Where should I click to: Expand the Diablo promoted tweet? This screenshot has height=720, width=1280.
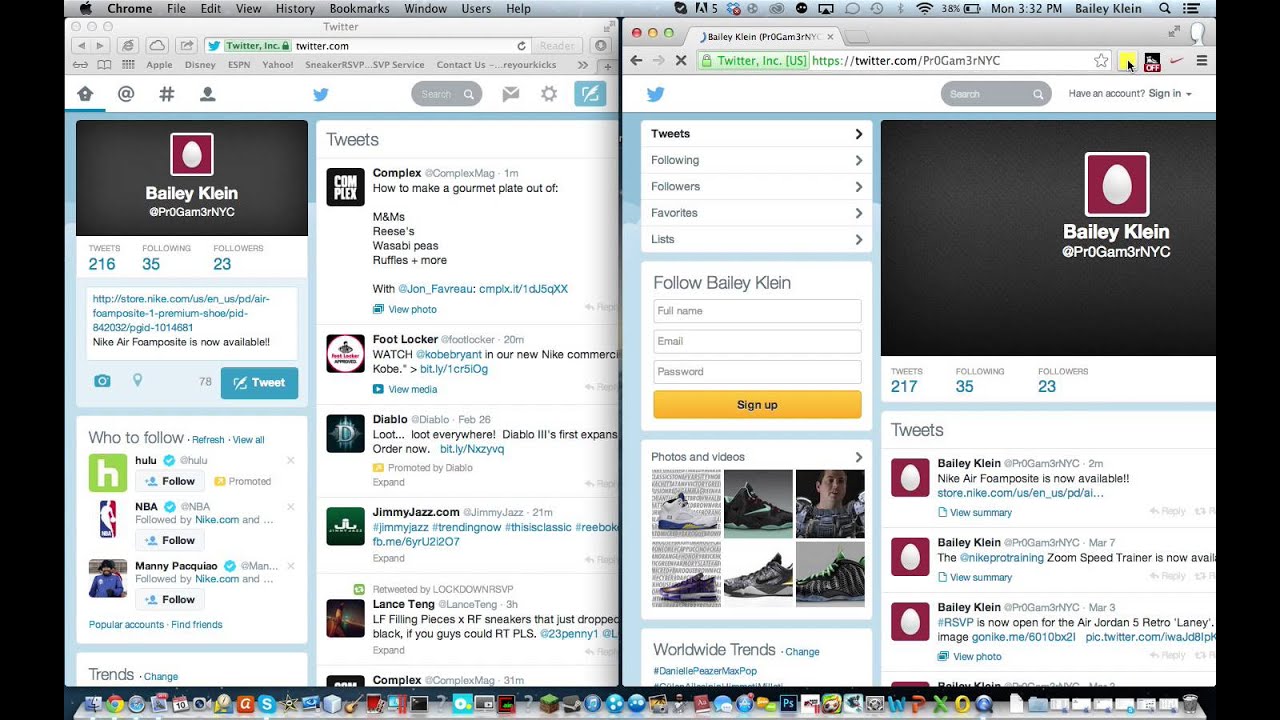click(x=388, y=482)
